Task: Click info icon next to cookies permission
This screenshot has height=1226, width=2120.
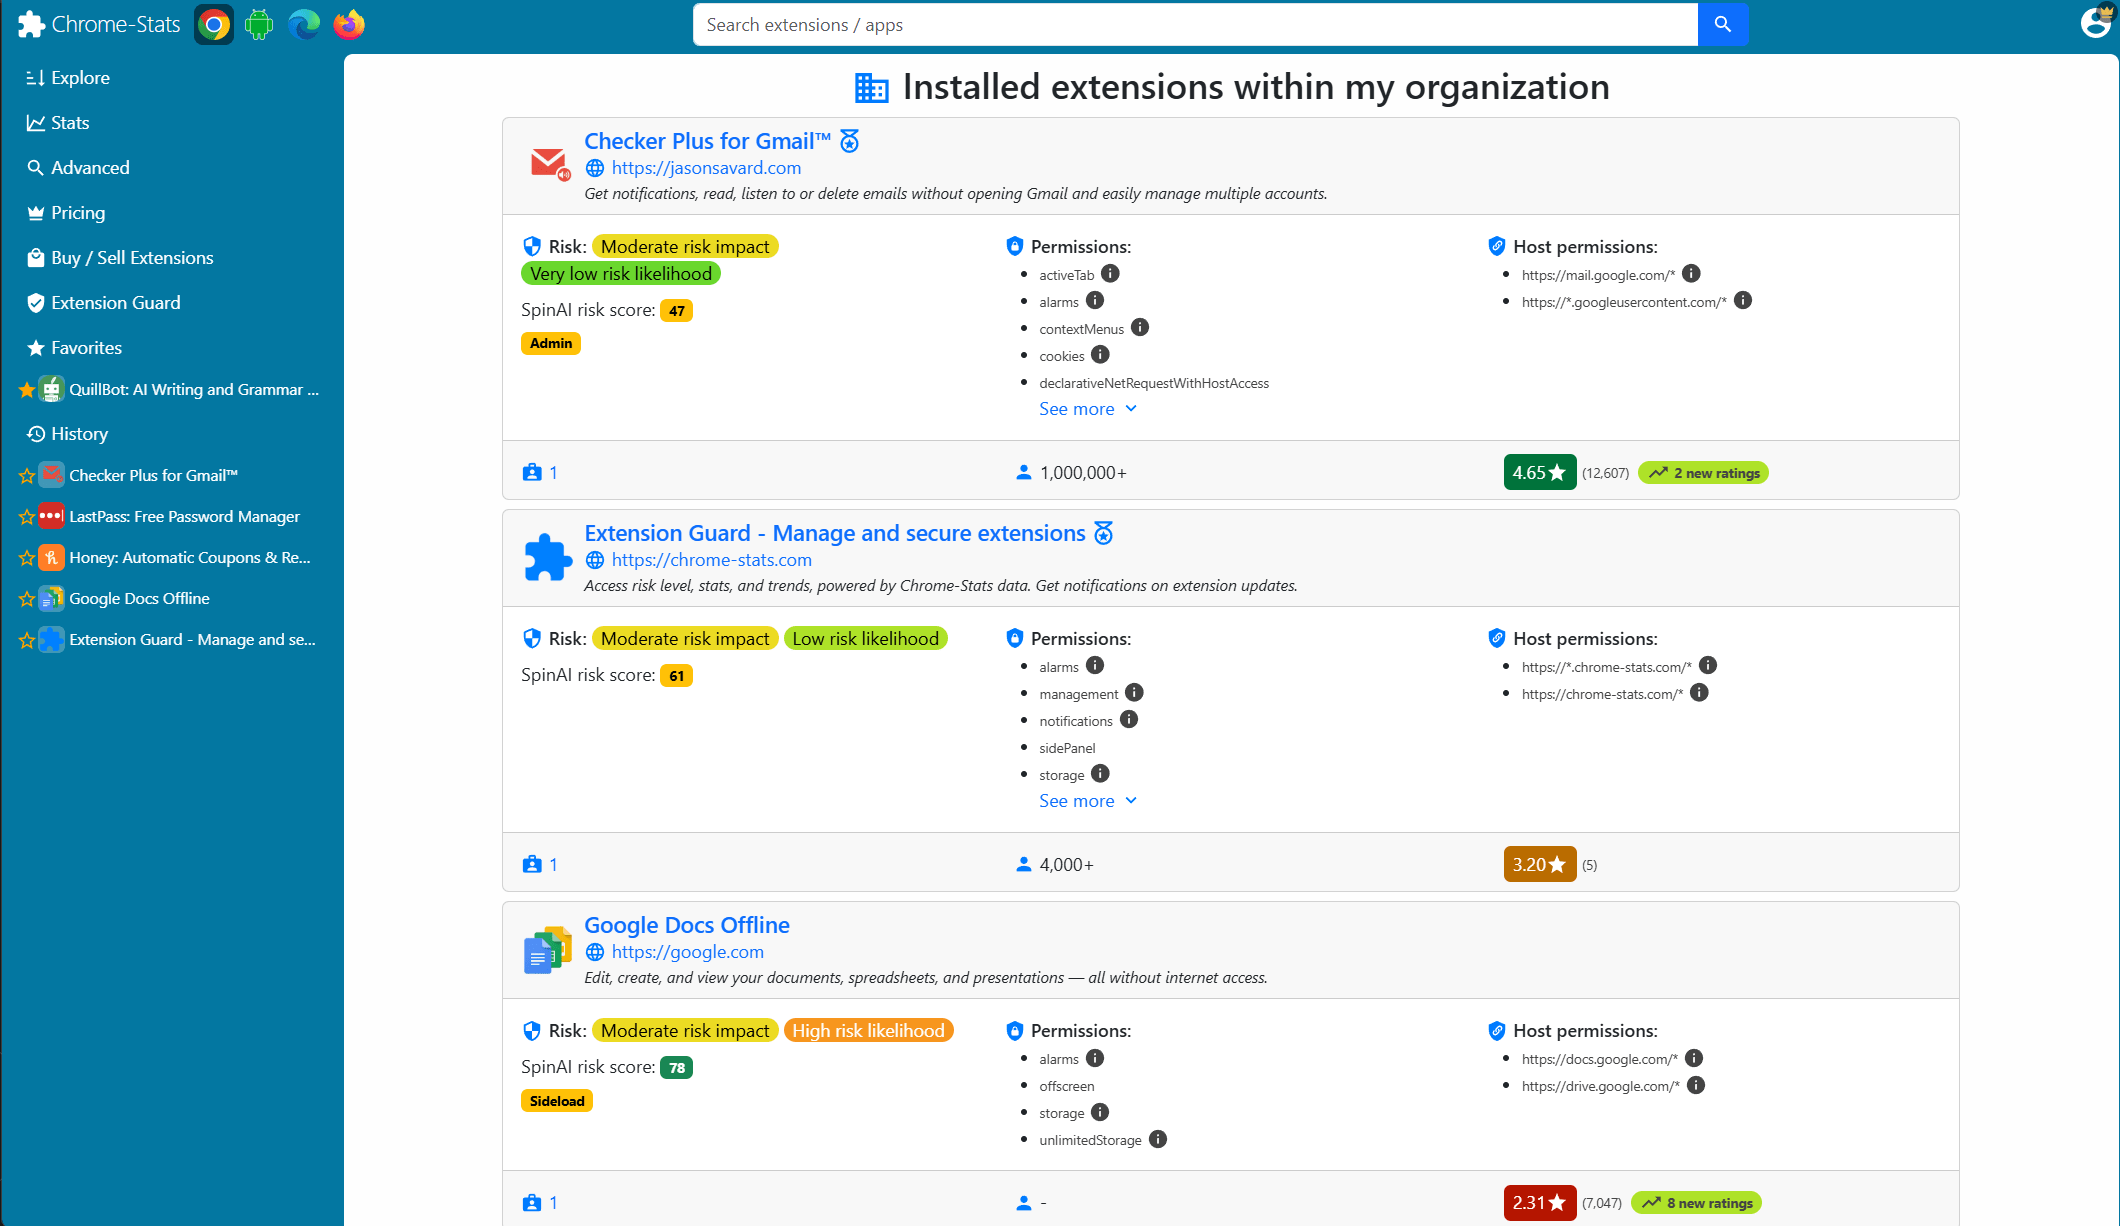Action: click(x=1100, y=355)
